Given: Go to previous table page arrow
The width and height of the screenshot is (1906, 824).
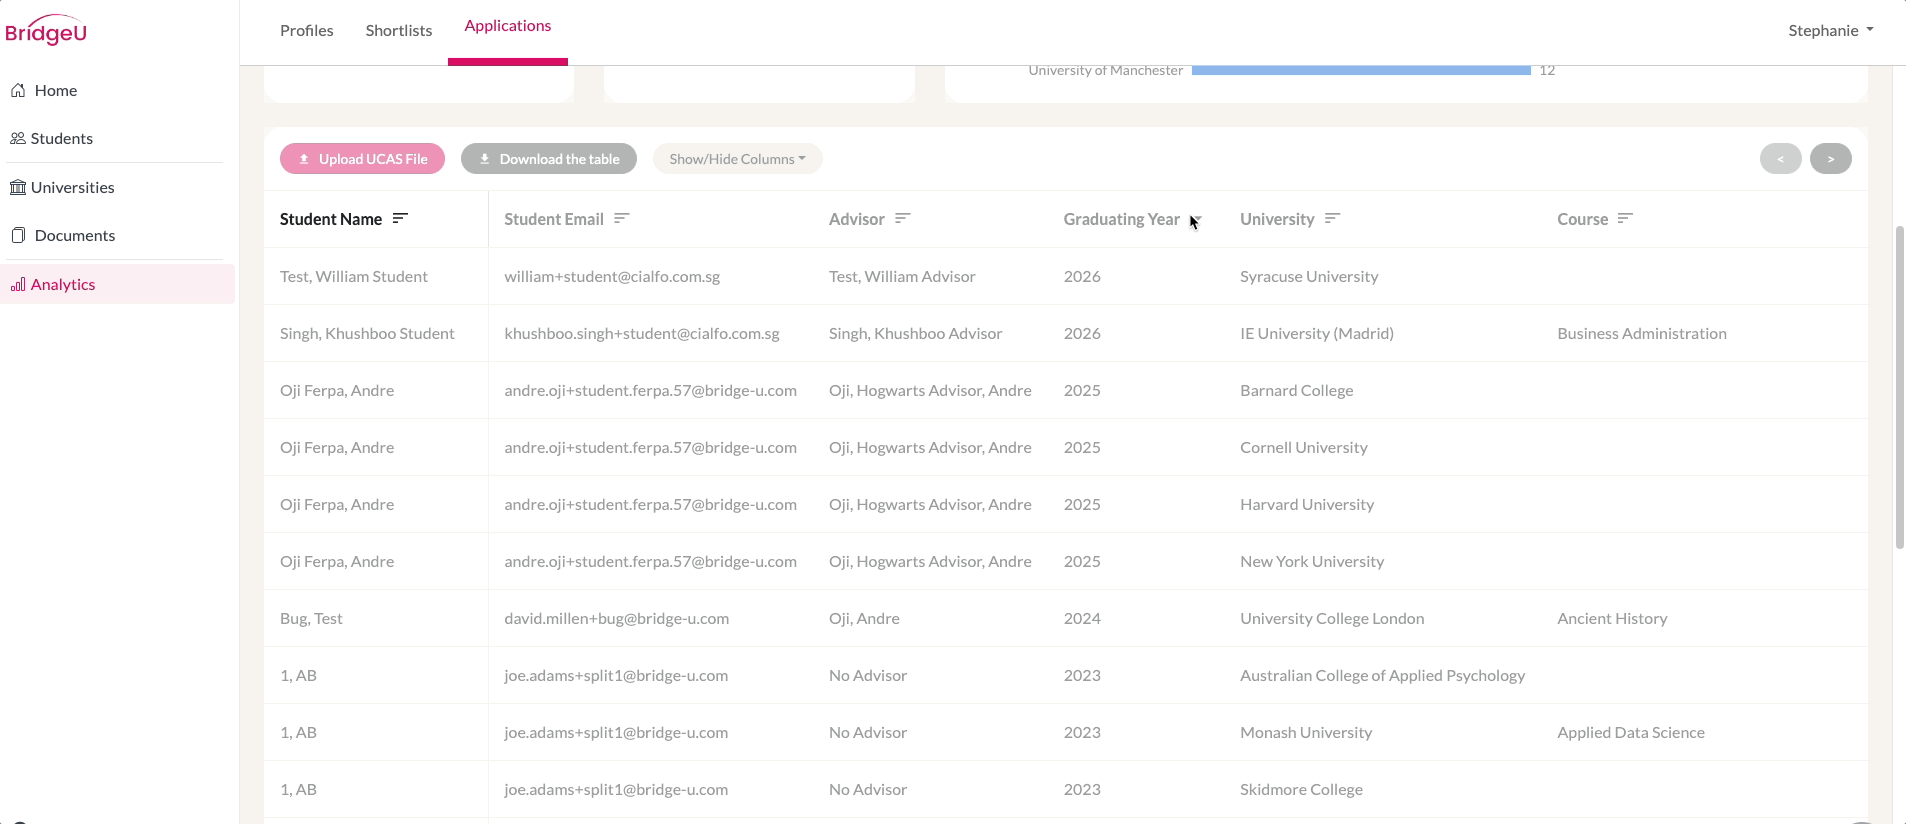Looking at the screenshot, I should pos(1781,159).
